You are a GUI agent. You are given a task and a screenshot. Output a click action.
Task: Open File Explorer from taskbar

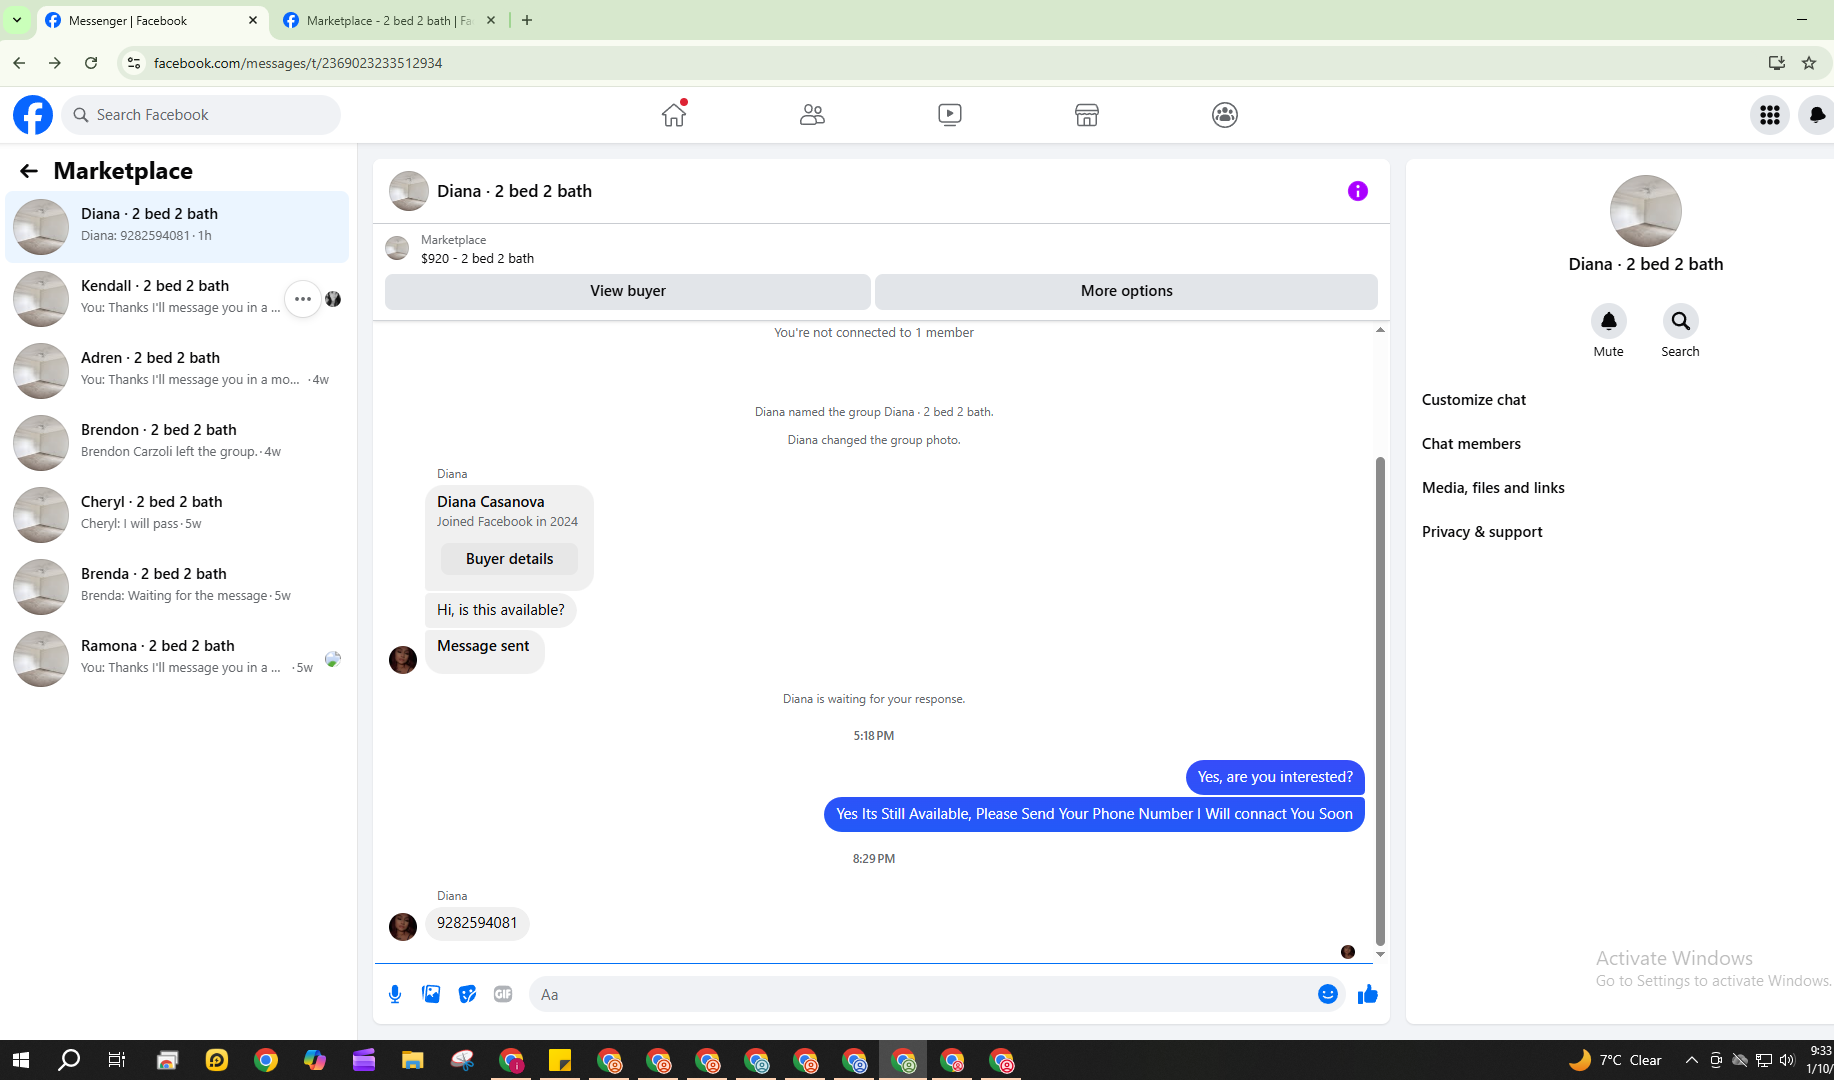coord(413,1060)
